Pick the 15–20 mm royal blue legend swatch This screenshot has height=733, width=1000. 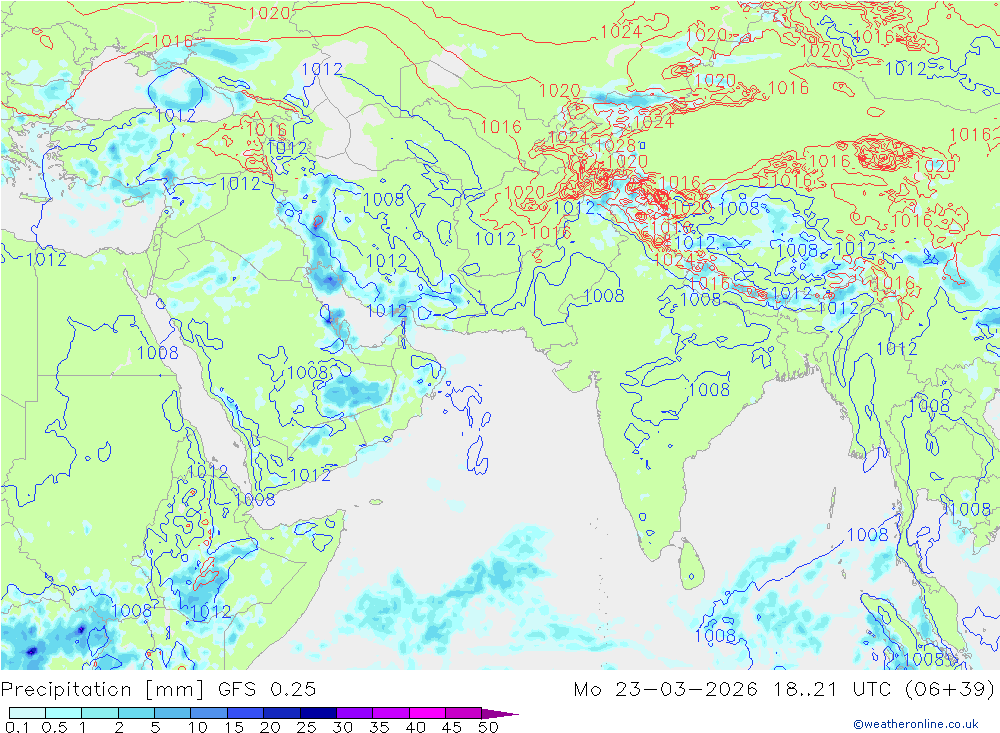pos(246,713)
